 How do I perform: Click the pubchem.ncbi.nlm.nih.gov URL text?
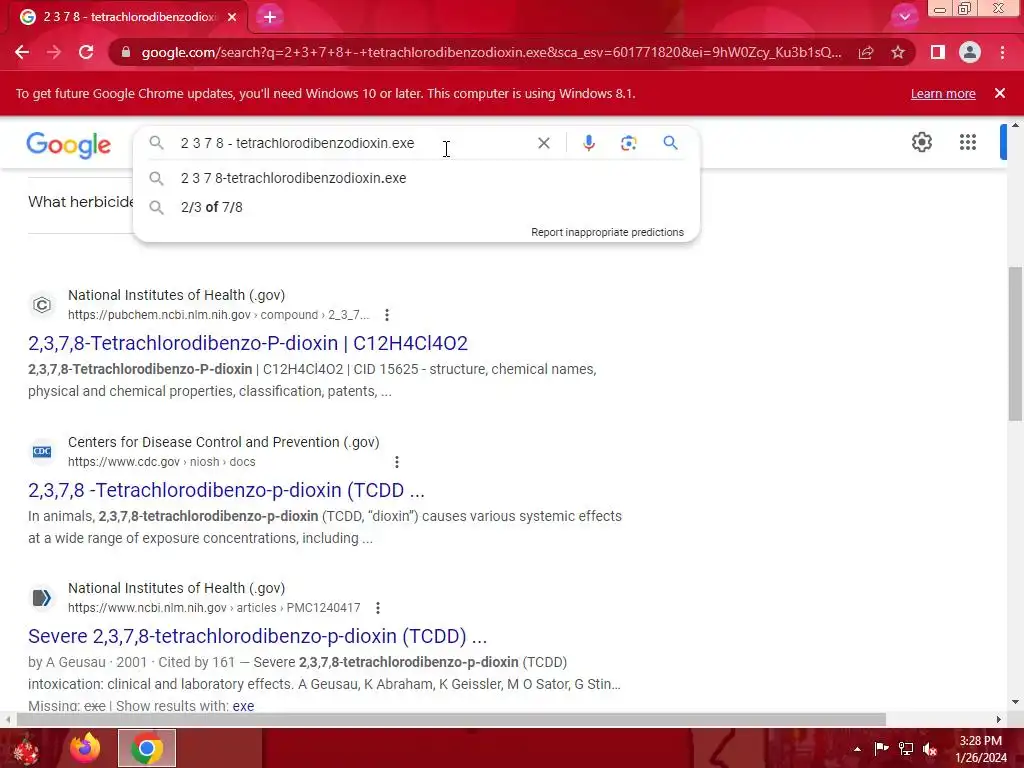(219, 315)
